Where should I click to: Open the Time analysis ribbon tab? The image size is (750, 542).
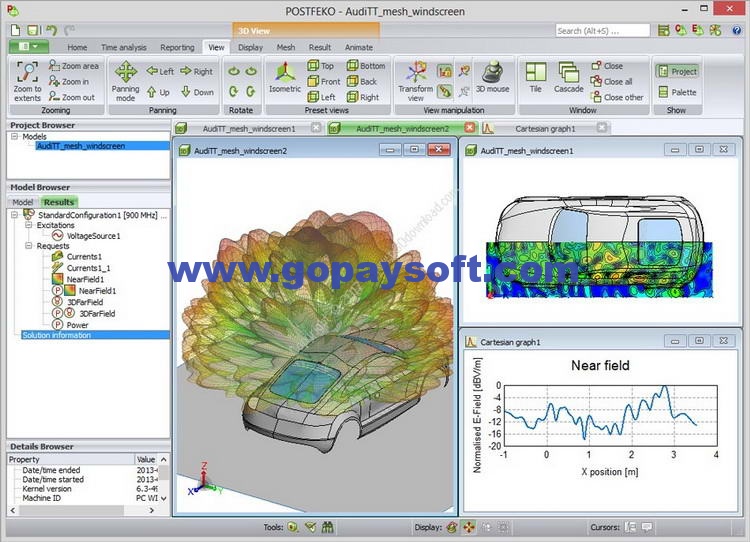pyautogui.click(x=123, y=47)
